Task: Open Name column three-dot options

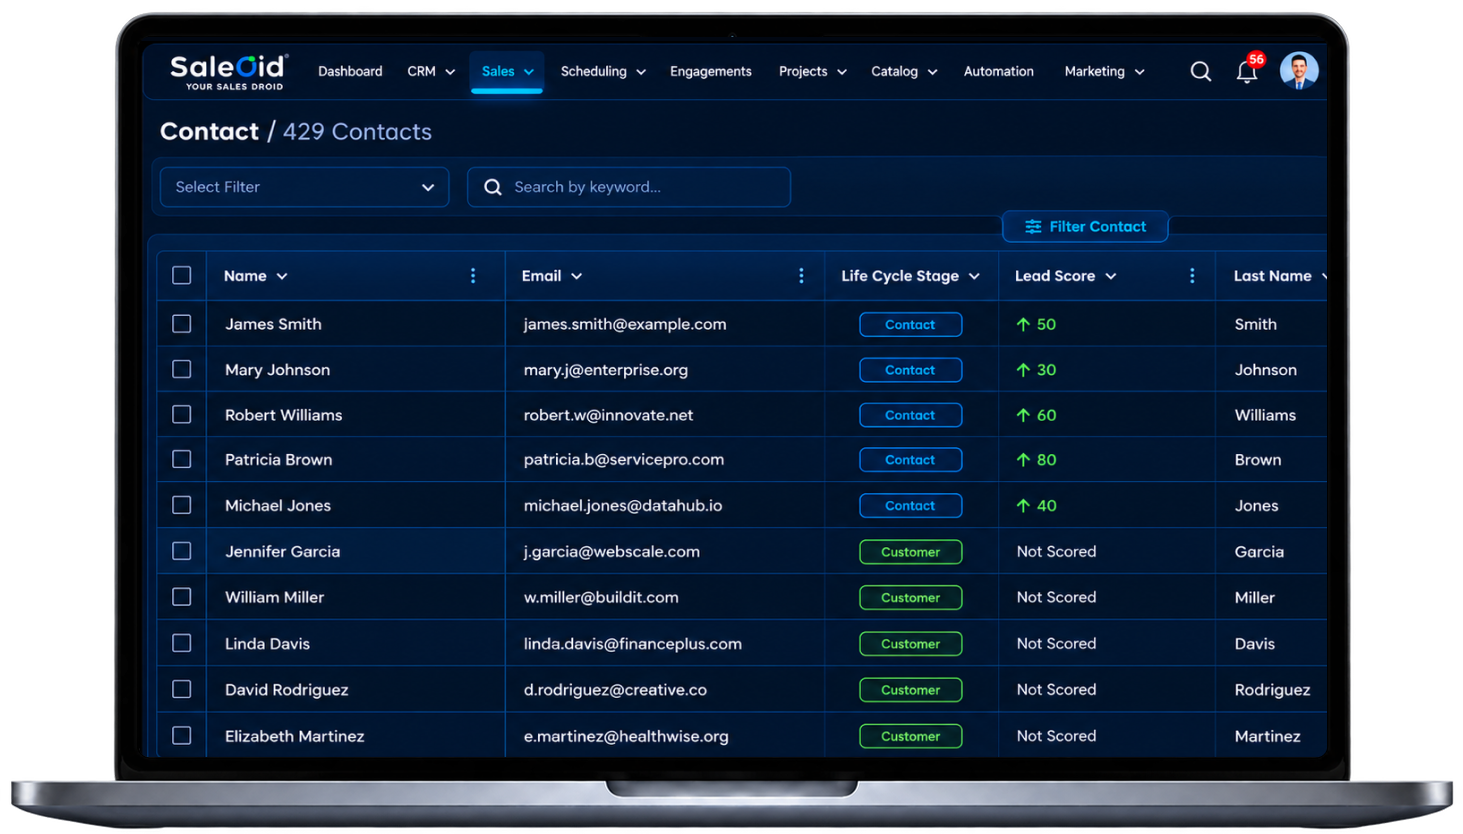Action: coord(473,276)
